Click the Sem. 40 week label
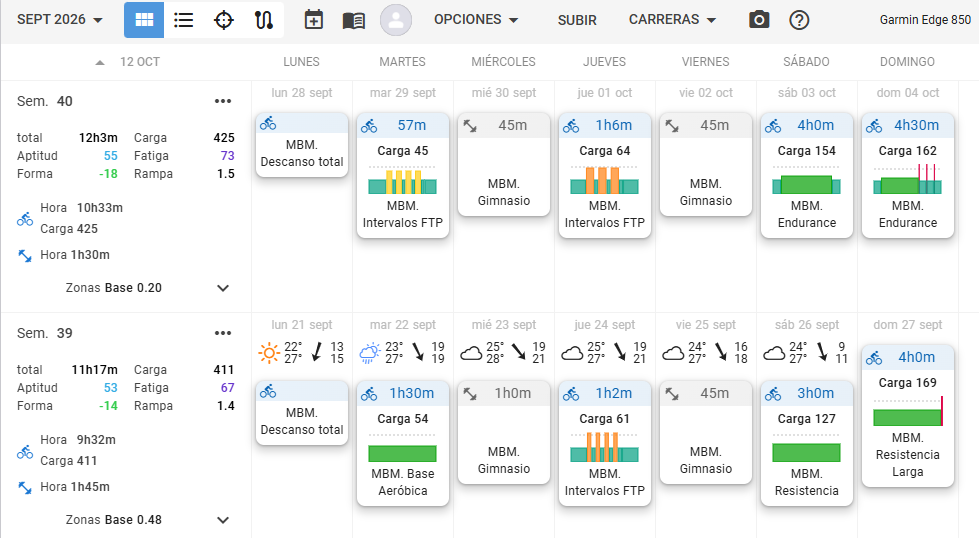 45,101
